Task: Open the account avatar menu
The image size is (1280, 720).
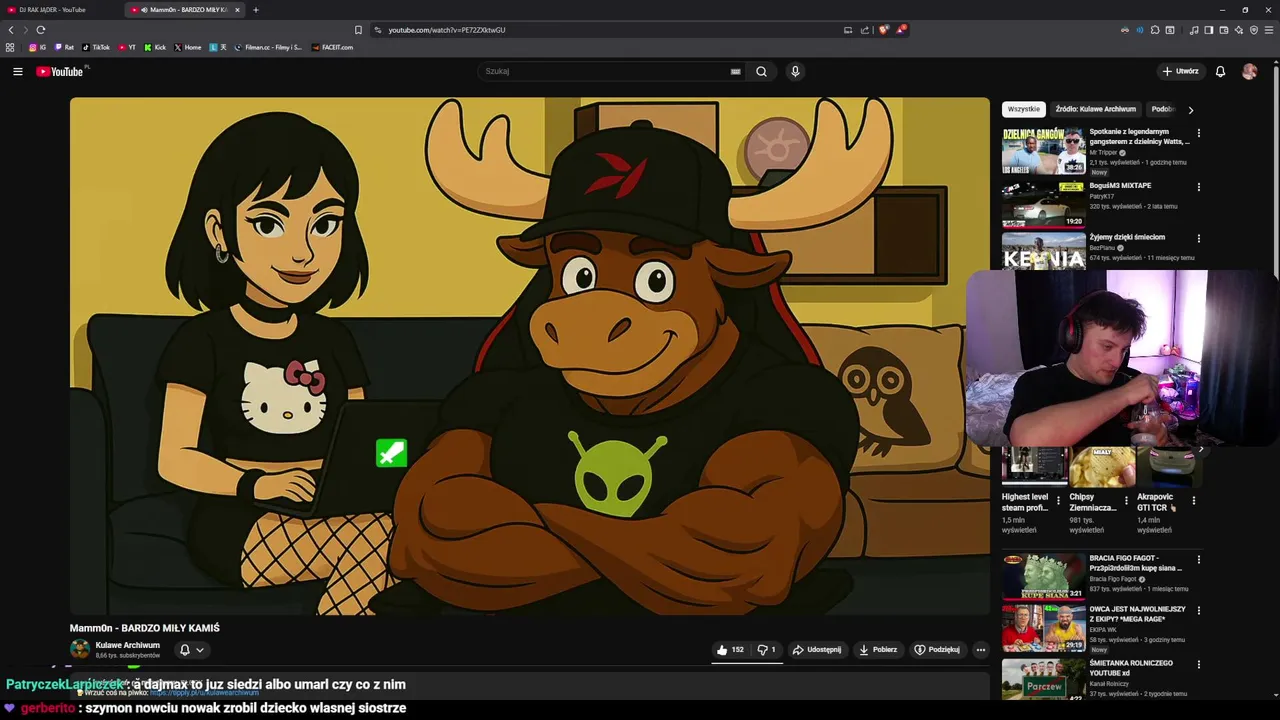Action: click(1249, 71)
